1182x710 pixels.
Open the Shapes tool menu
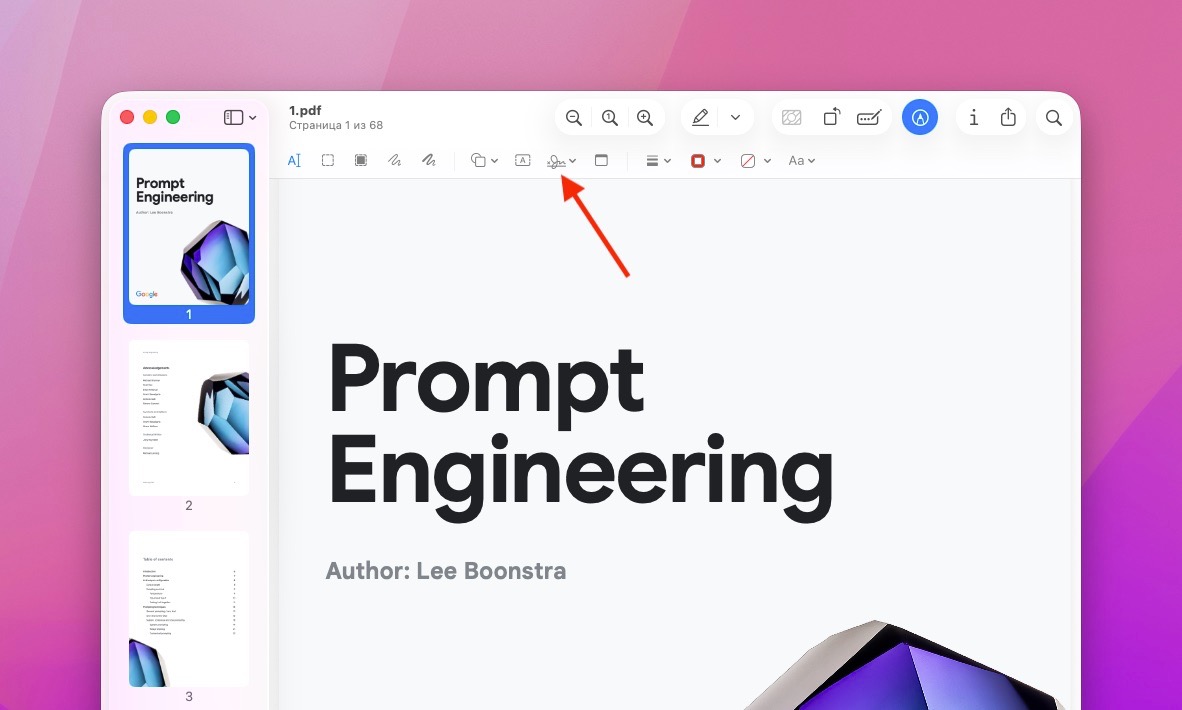pyautogui.click(x=484, y=161)
